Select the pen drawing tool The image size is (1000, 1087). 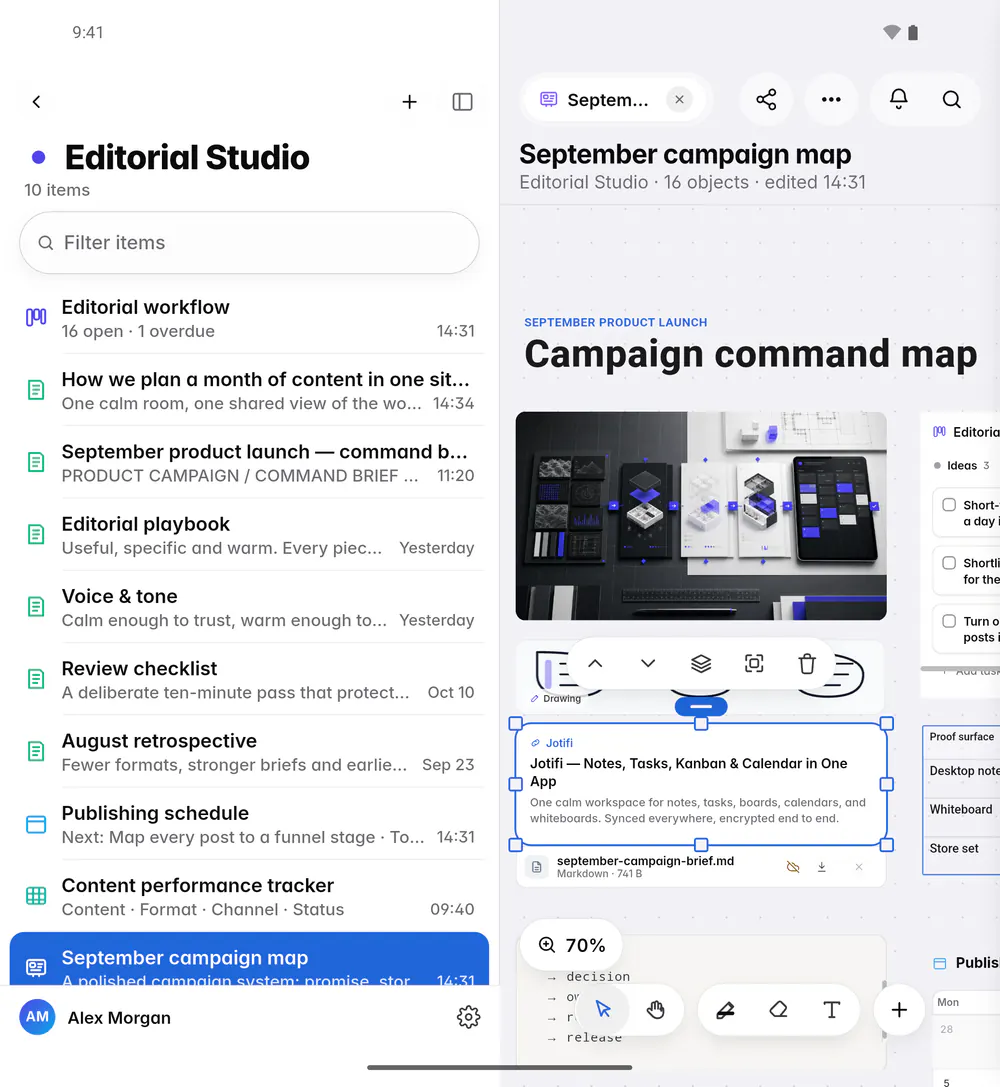click(725, 1009)
